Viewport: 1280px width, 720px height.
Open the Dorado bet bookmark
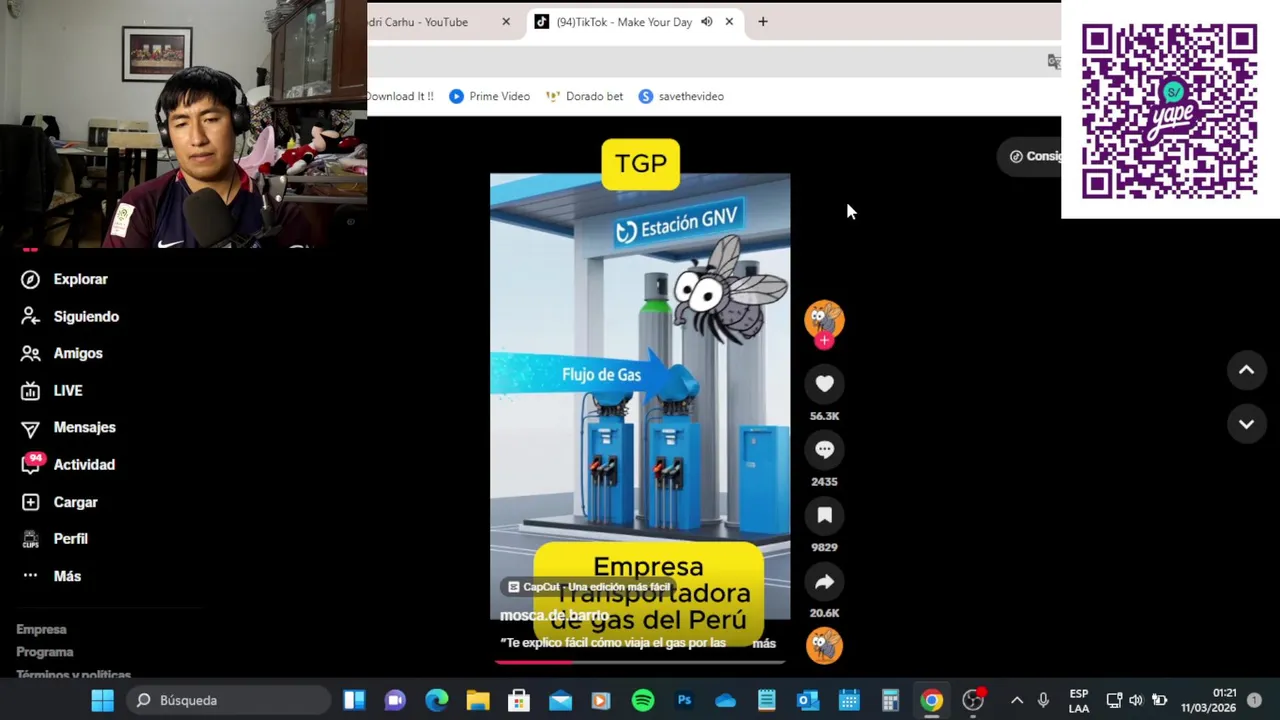584,96
